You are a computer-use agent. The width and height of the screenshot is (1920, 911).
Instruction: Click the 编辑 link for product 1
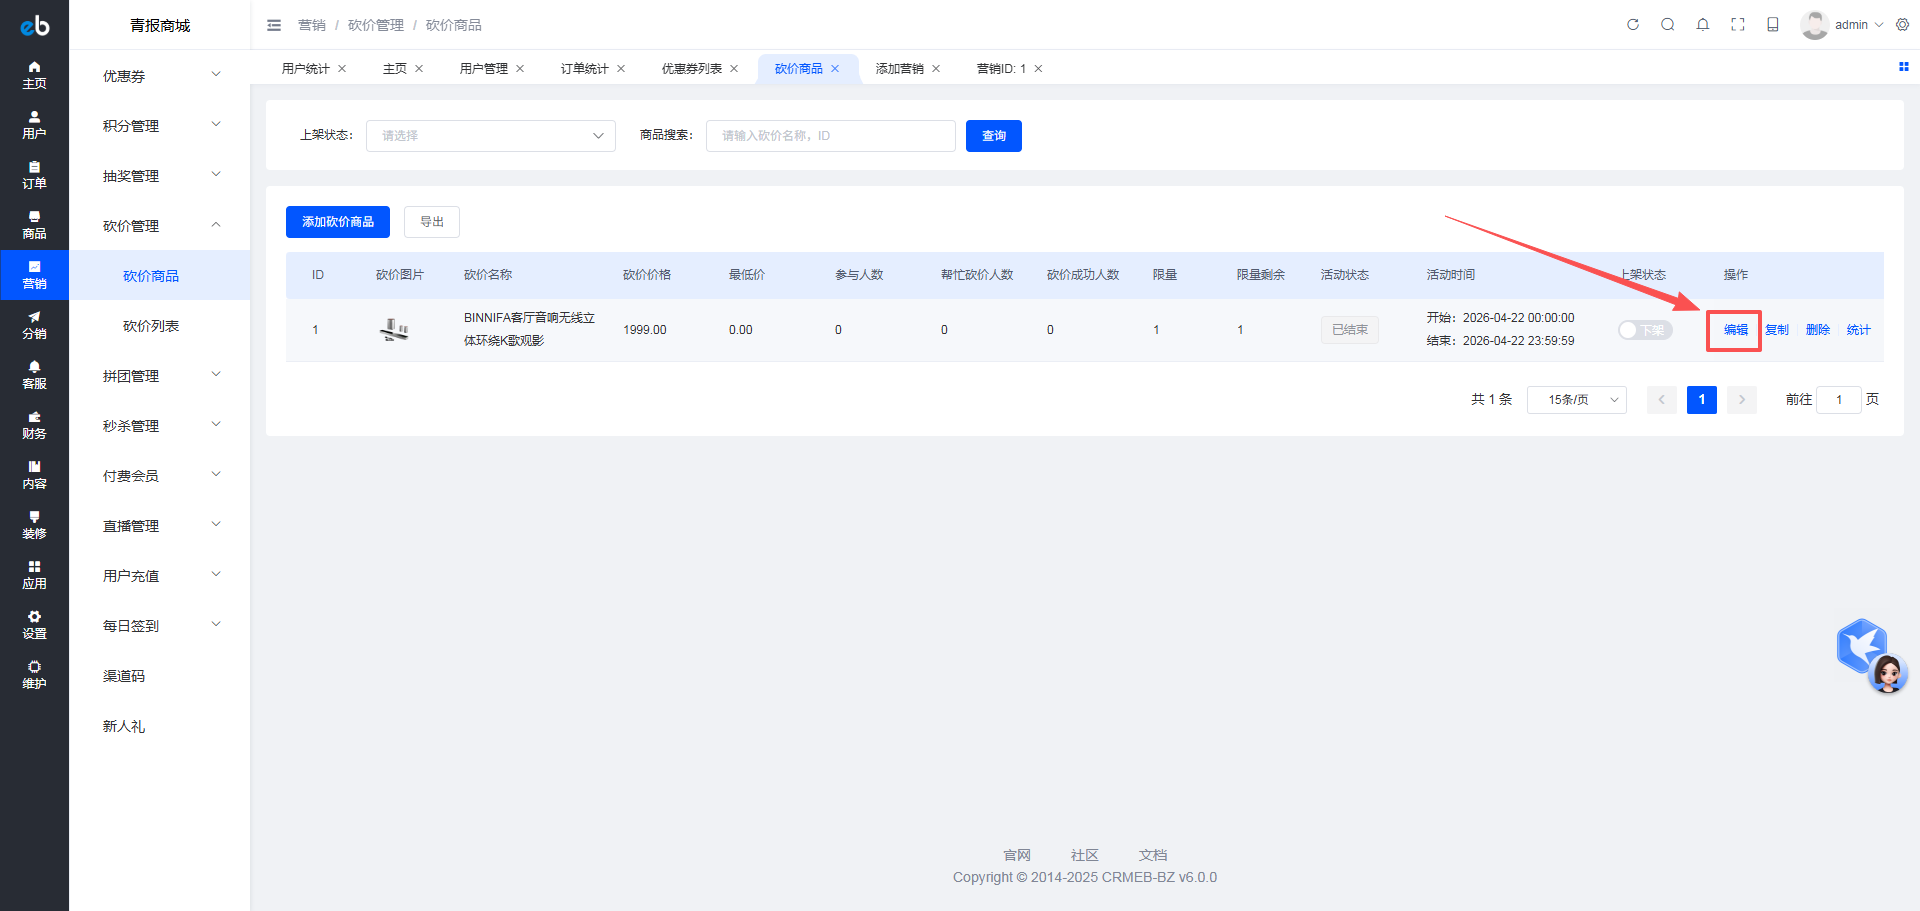point(1735,330)
